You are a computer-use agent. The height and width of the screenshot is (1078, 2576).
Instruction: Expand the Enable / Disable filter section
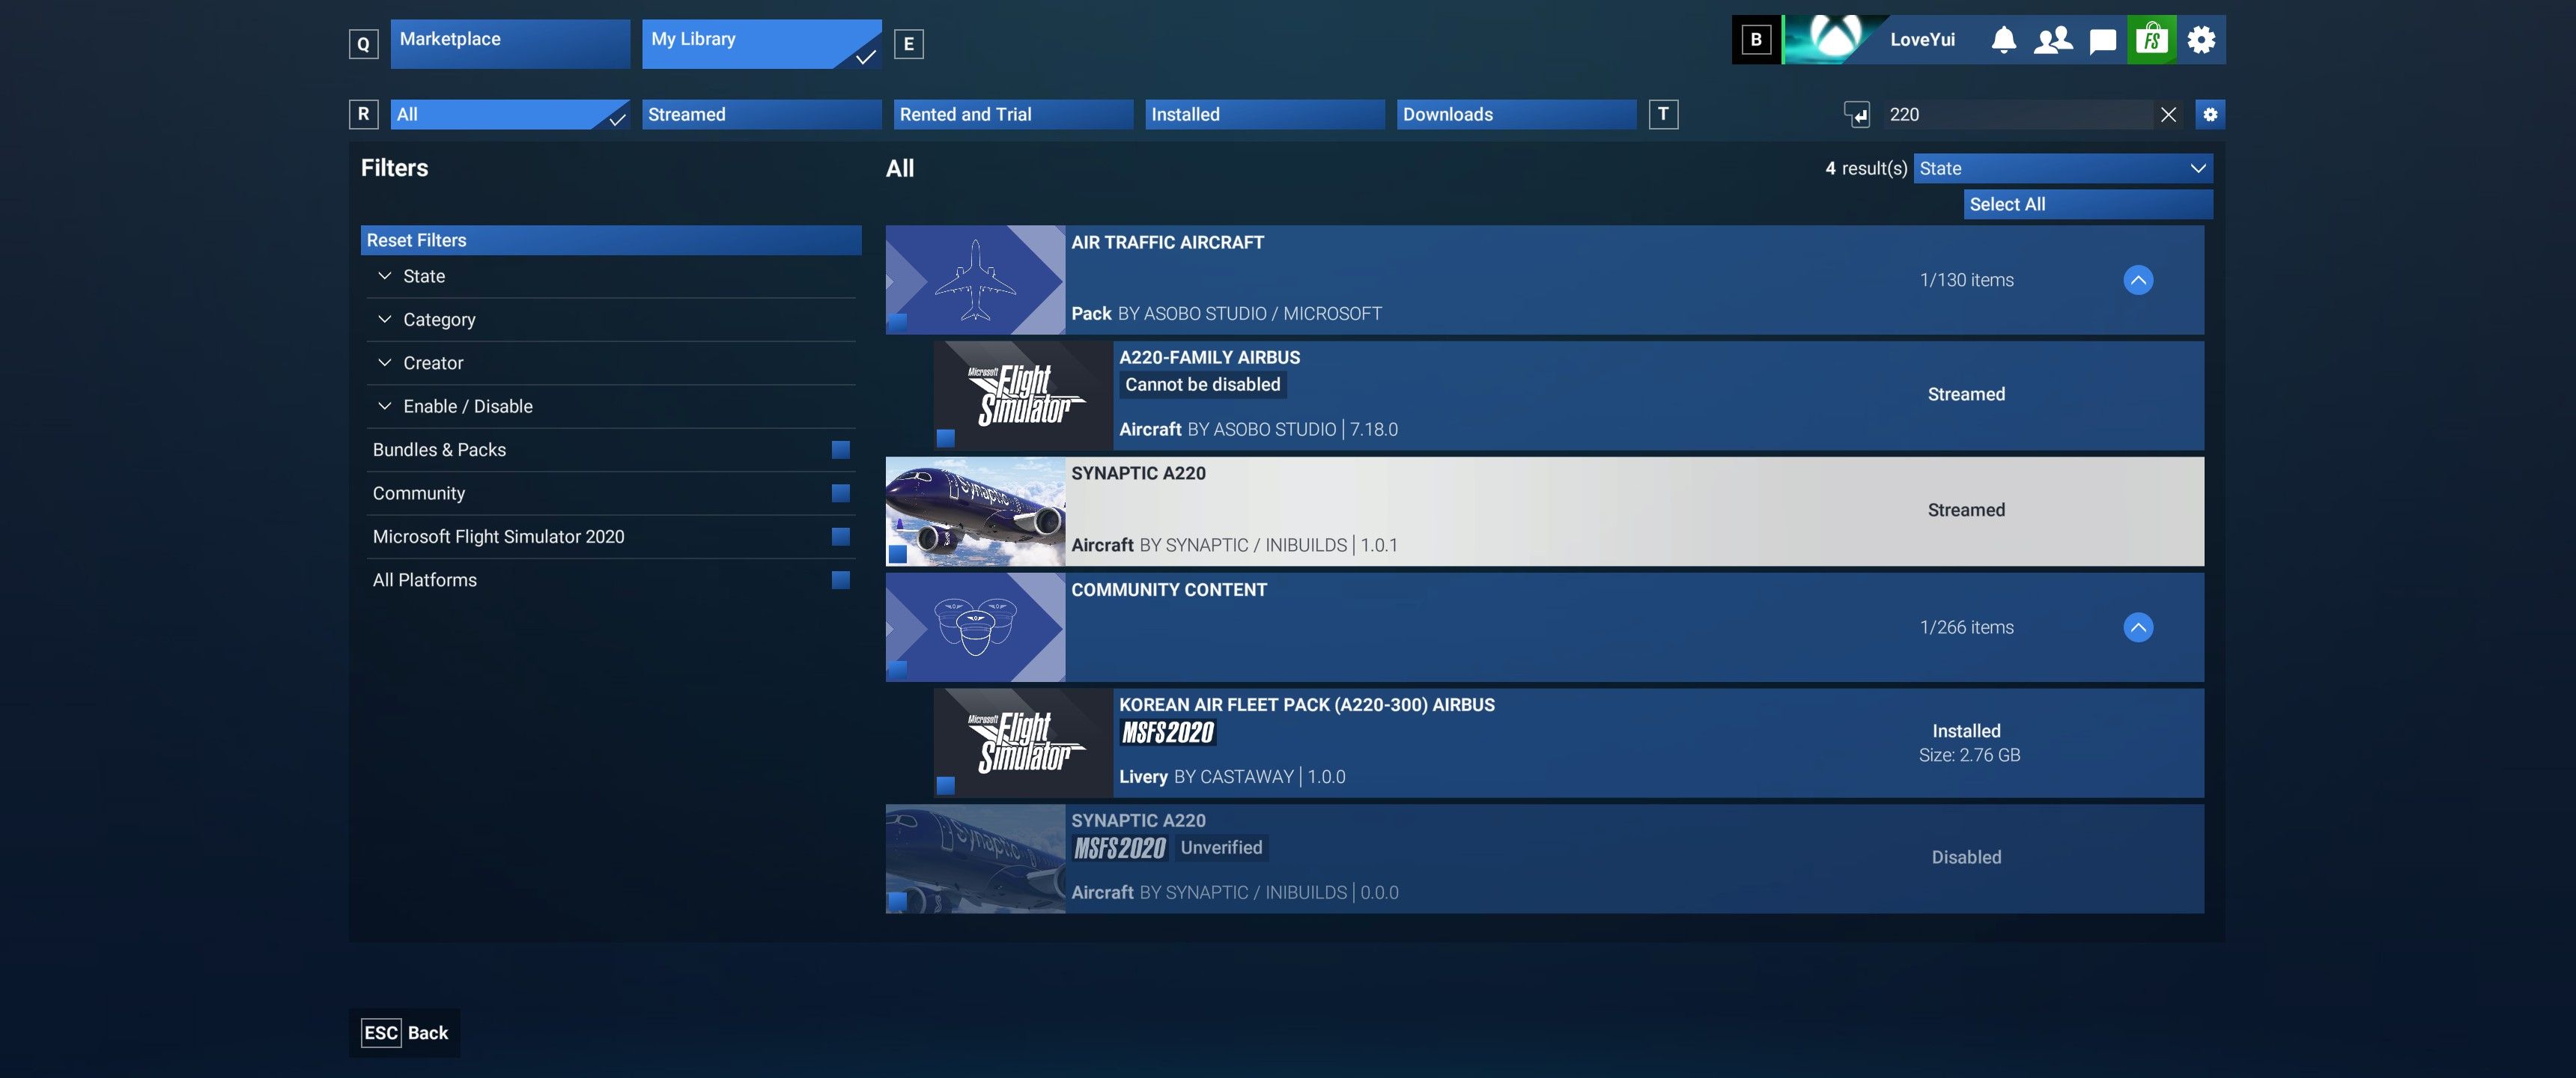(x=611, y=406)
